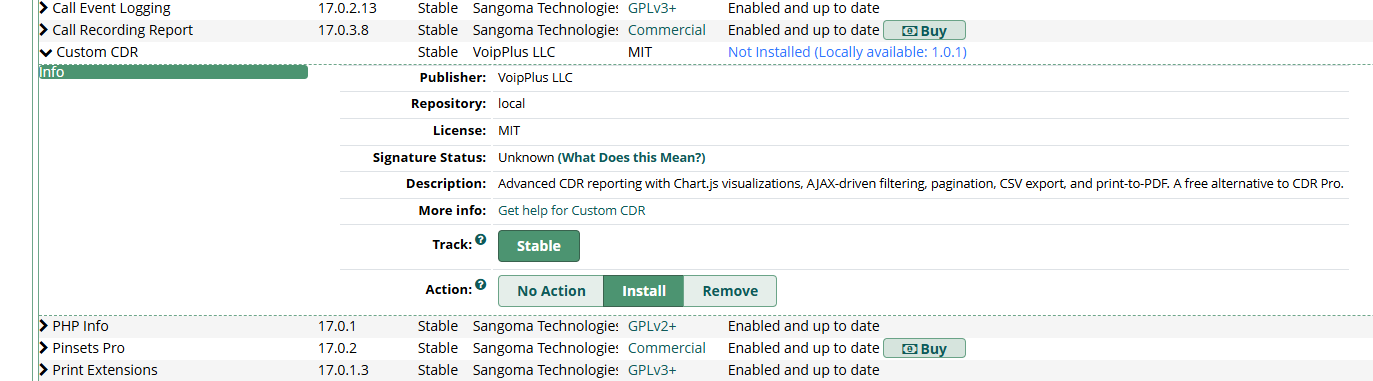Open Get help for Custom CDR link
1373x381 pixels.
coord(572,210)
